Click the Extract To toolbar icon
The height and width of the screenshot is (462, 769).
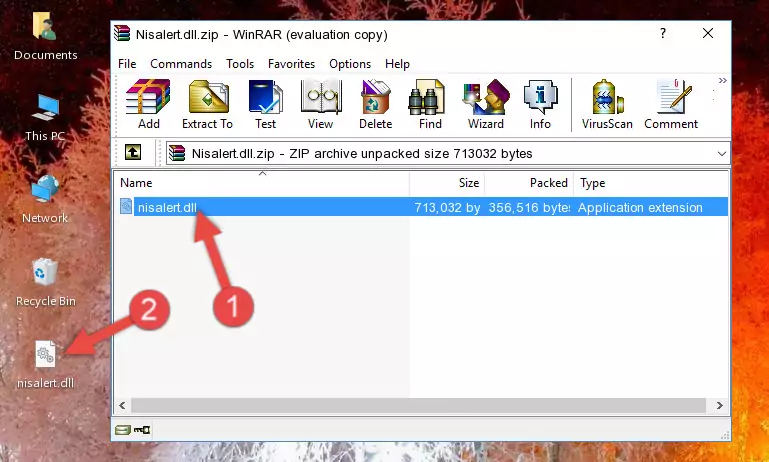pos(207,104)
